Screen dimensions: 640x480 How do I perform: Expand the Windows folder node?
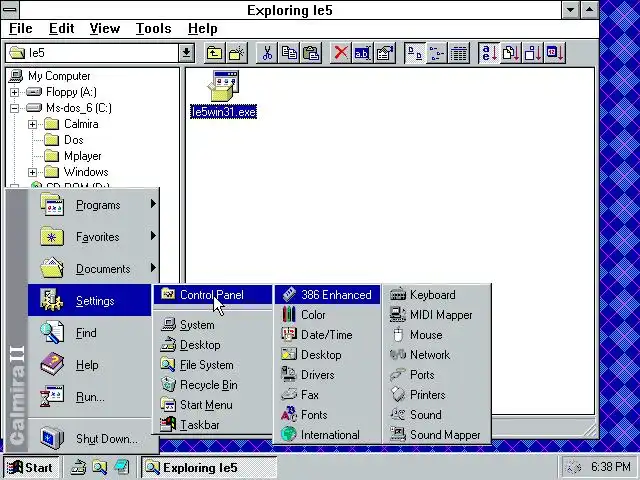click(x=32, y=172)
